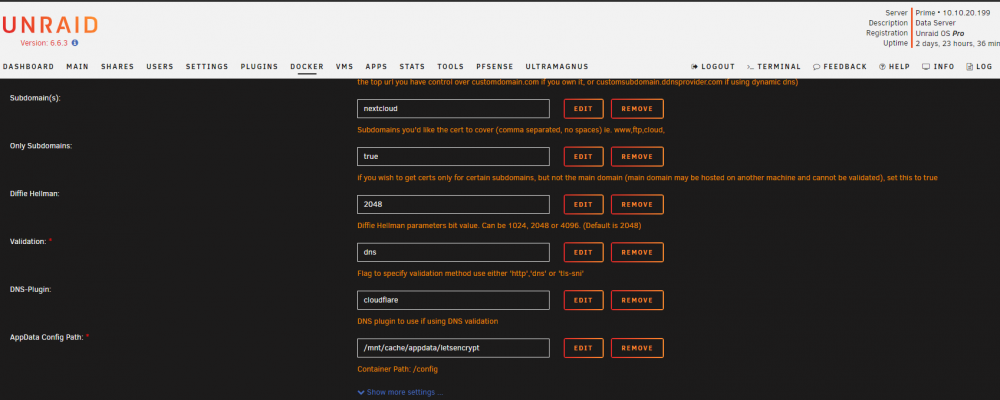Edit the Validation setting
The width and height of the screenshot is (1000, 400).
[584, 252]
